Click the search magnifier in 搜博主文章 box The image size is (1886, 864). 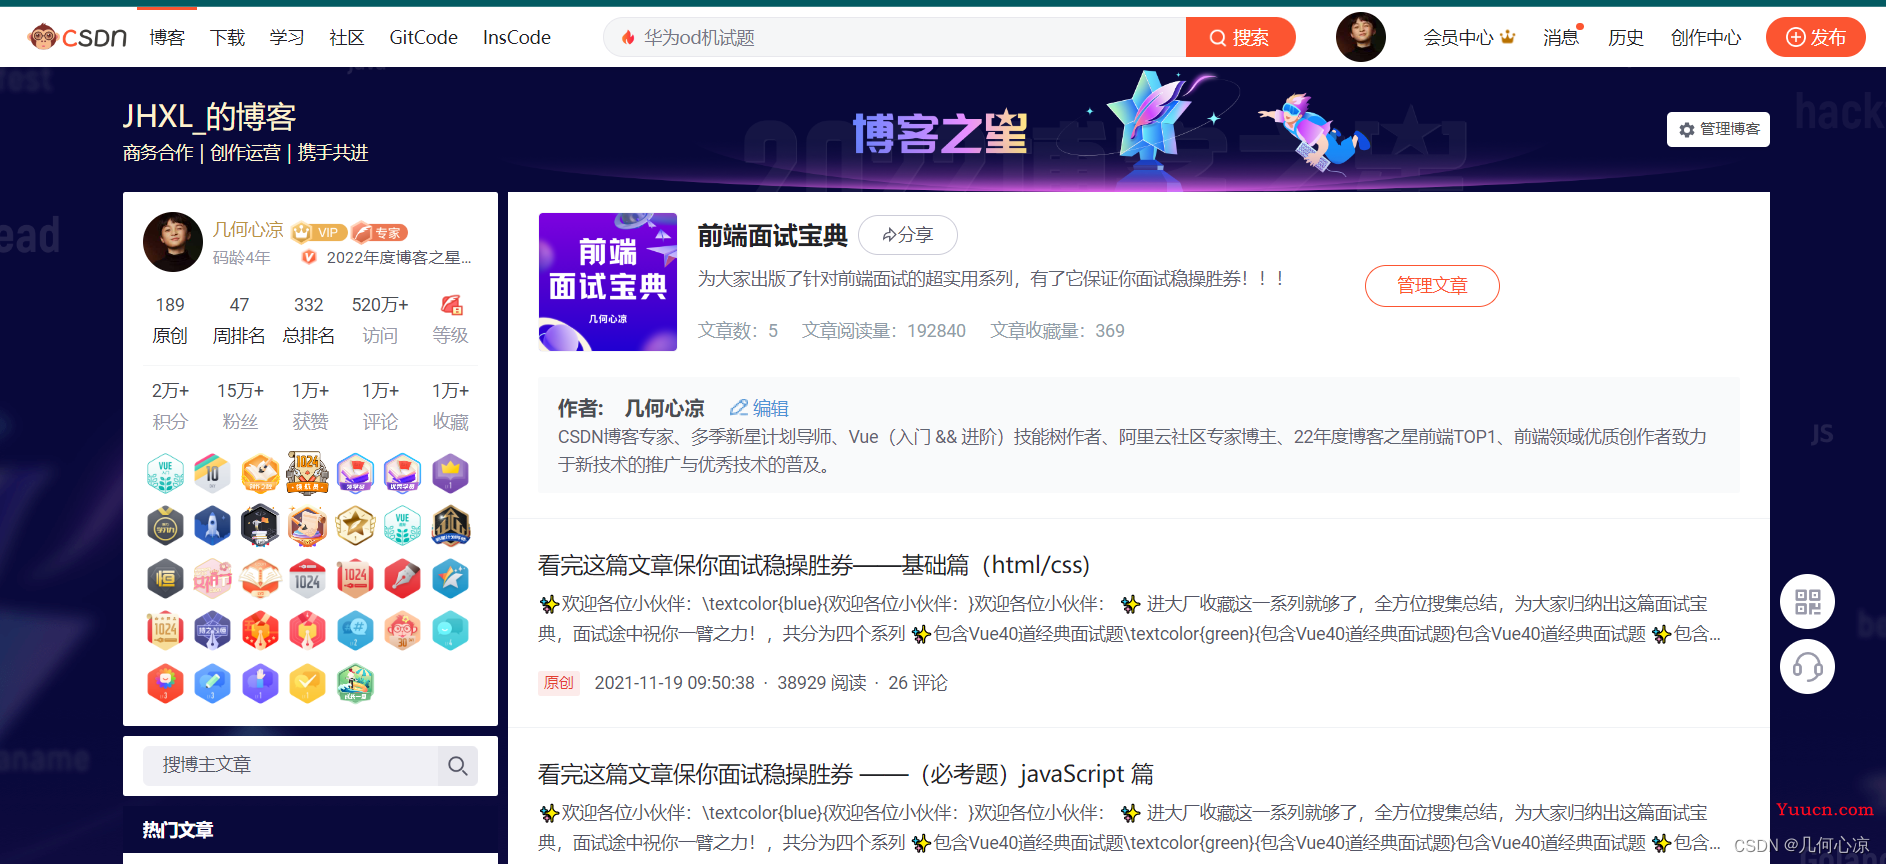coord(458,766)
